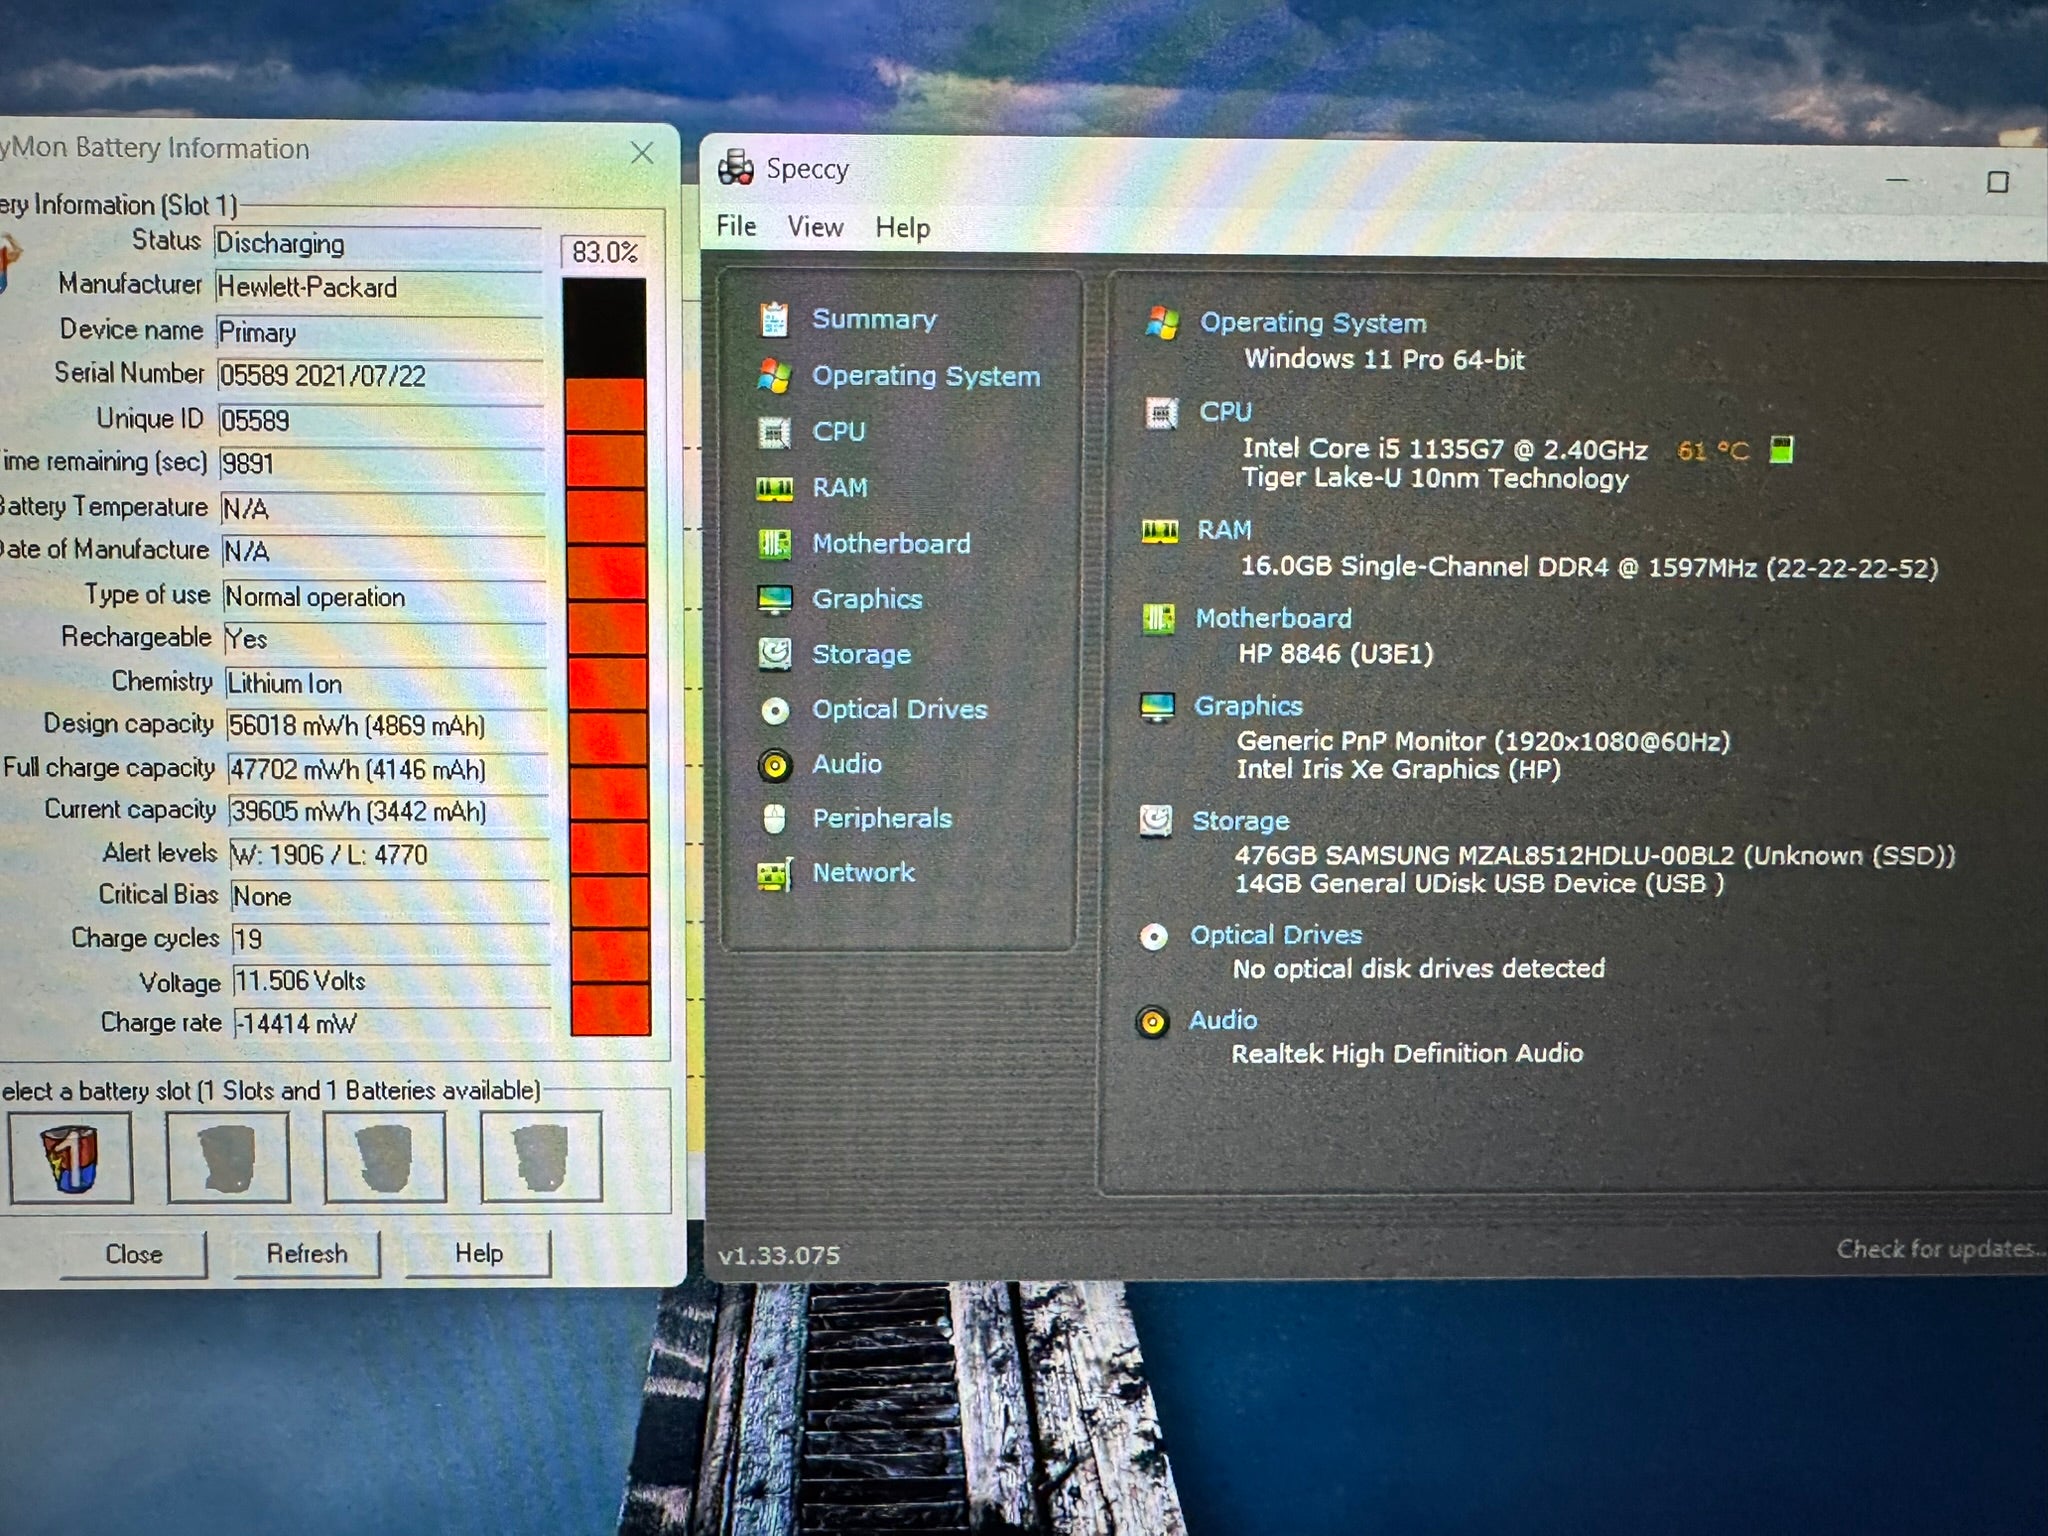Click the third empty battery slot icon
This screenshot has width=2048, height=1536.
pos(385,1157)
